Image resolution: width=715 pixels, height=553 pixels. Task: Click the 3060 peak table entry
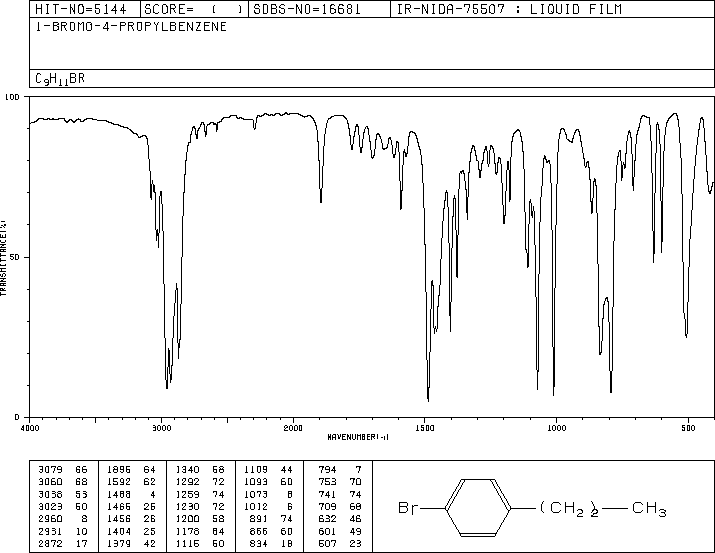coord(50,482)
